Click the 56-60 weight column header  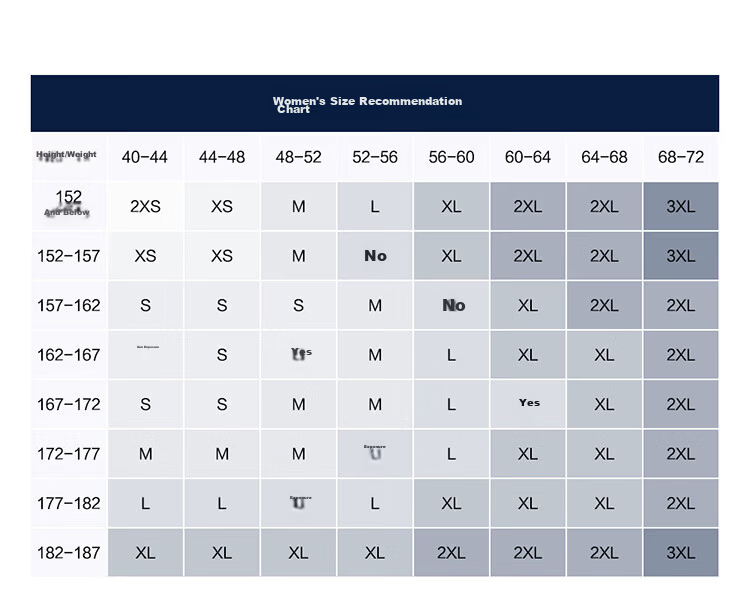coord(452,157)
